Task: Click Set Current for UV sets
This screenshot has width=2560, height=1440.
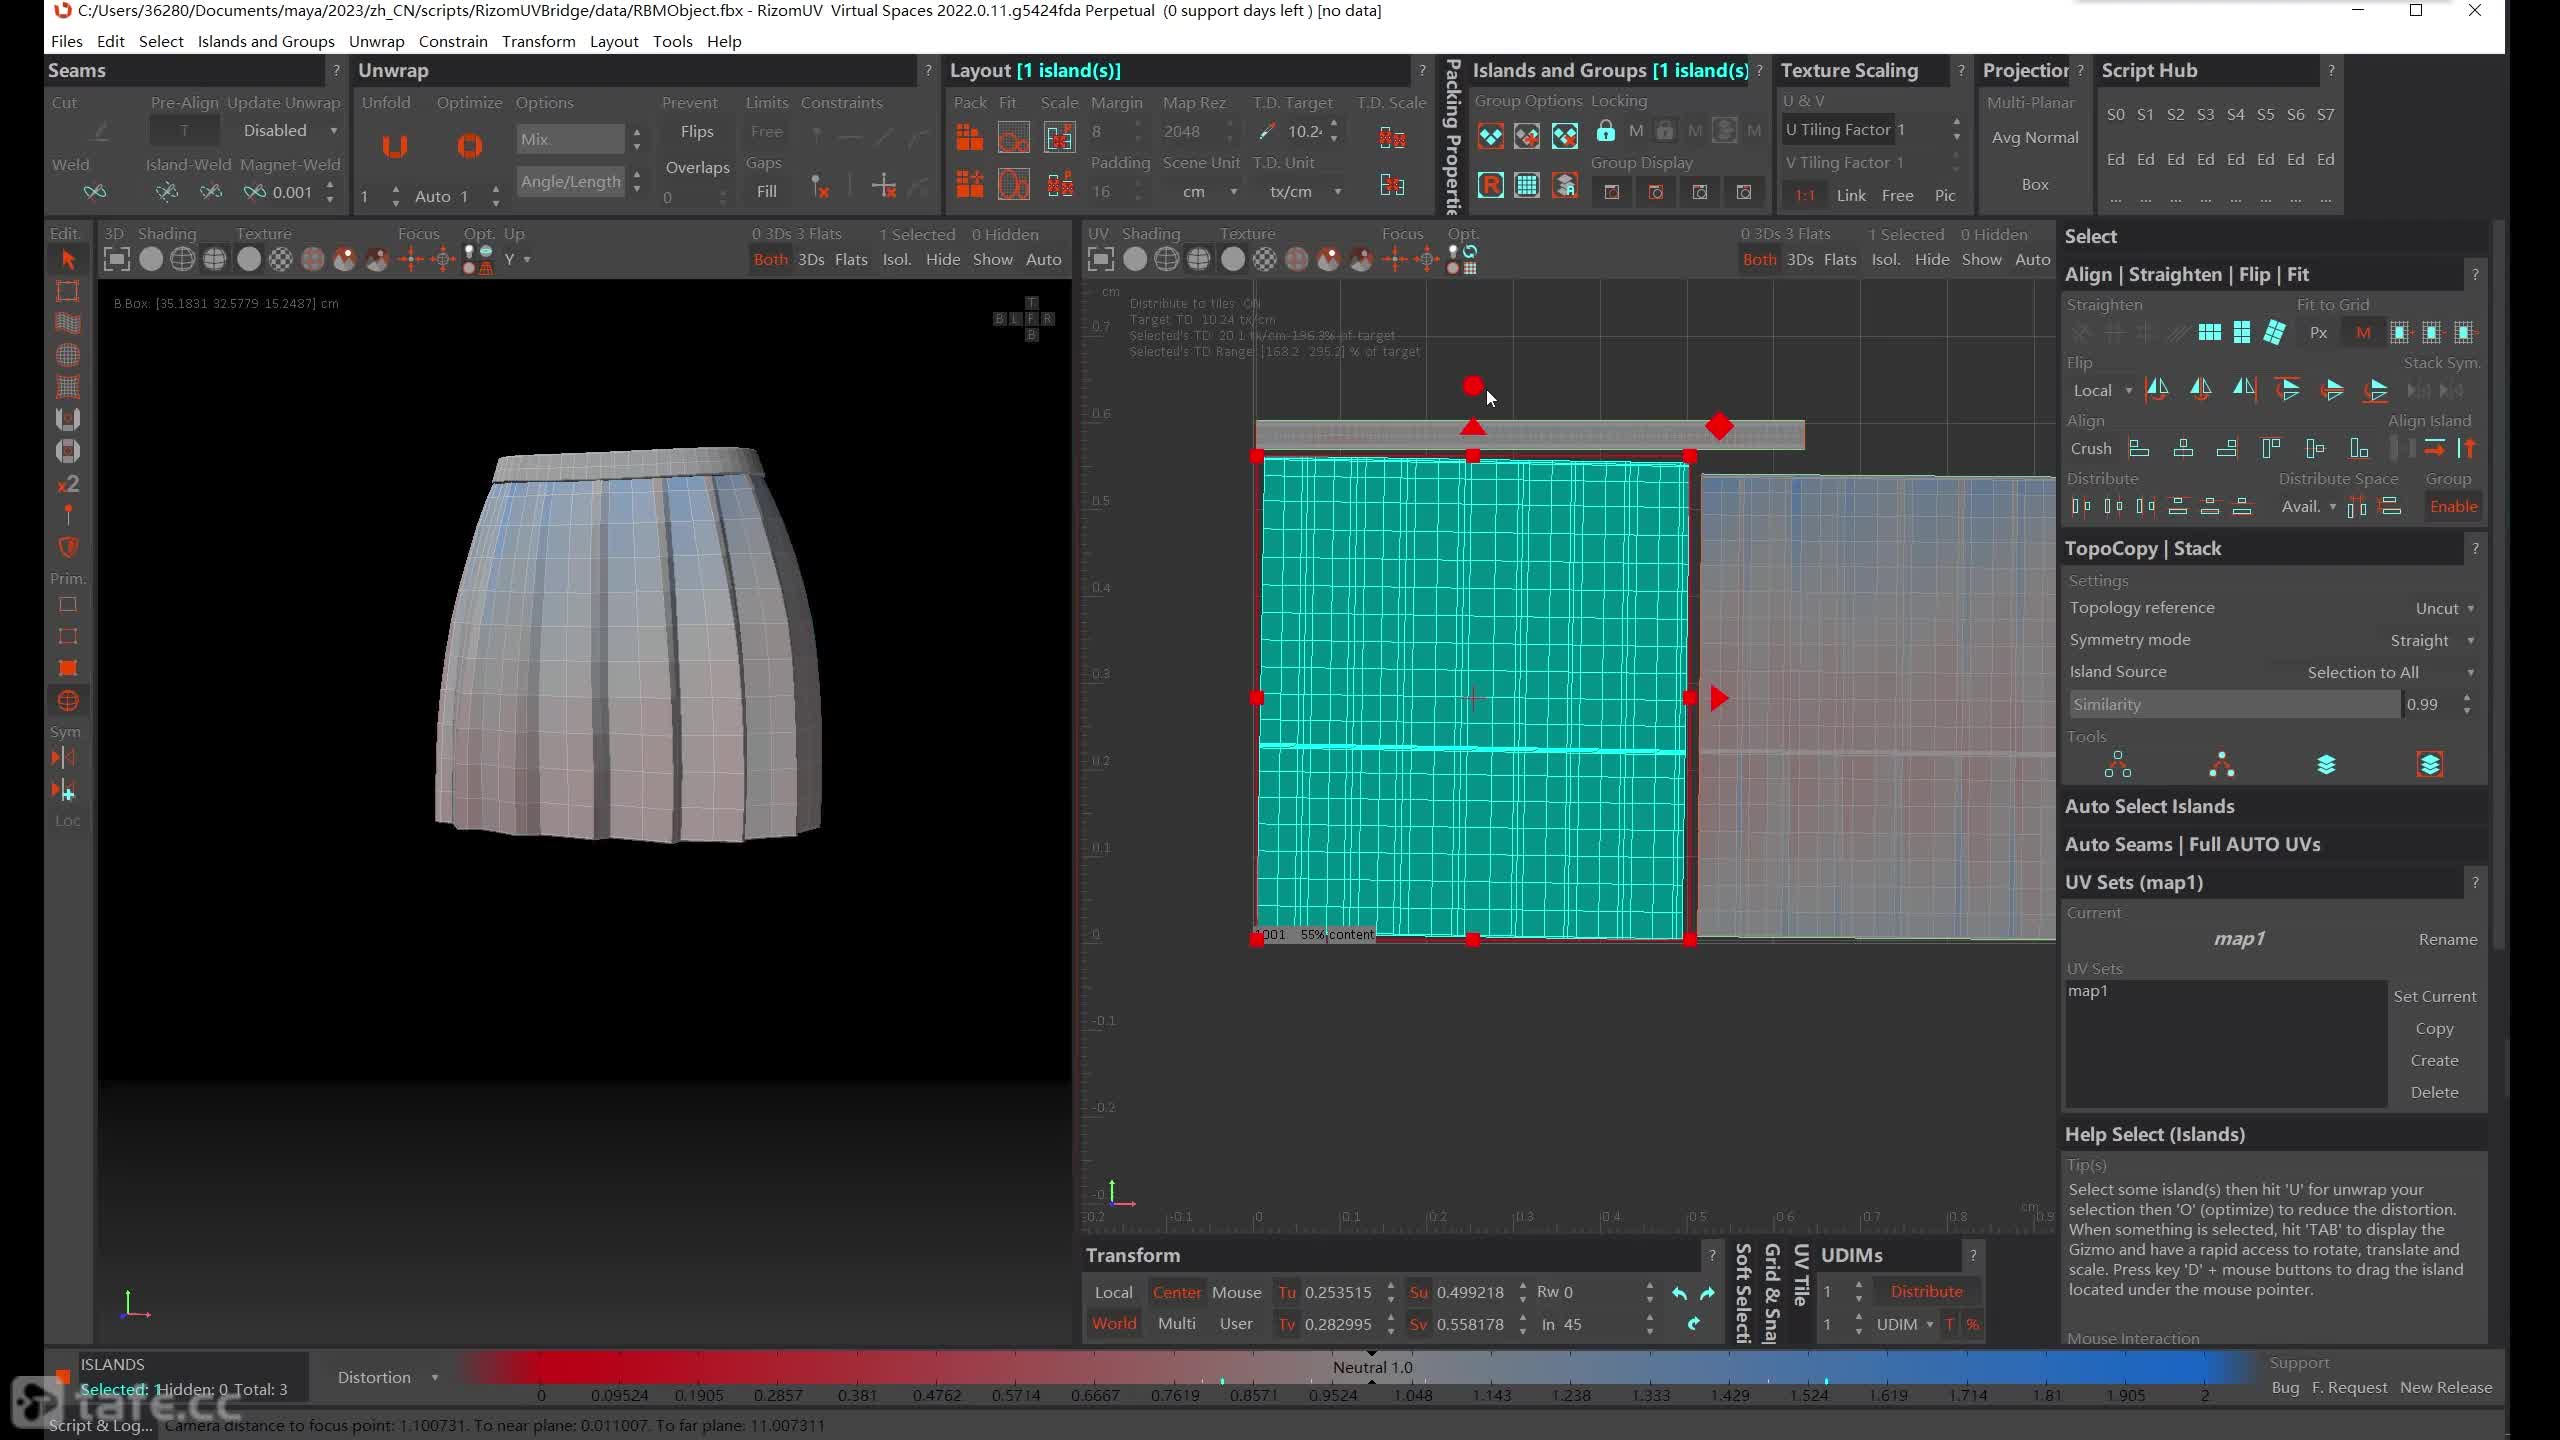Action: point(2434,996)
